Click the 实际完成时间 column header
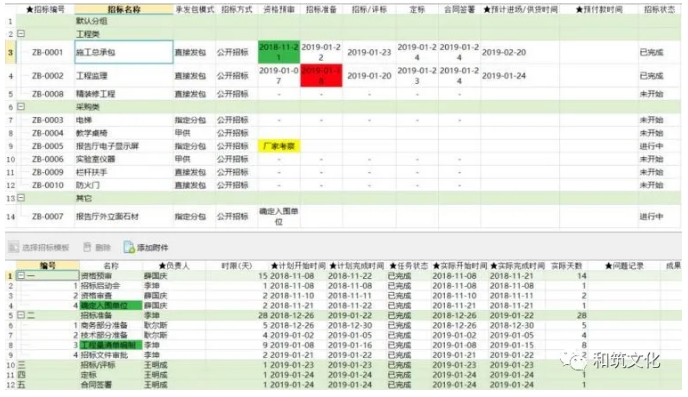The width and height of the screenshot is (688, 397). click(x=517, y=266)
